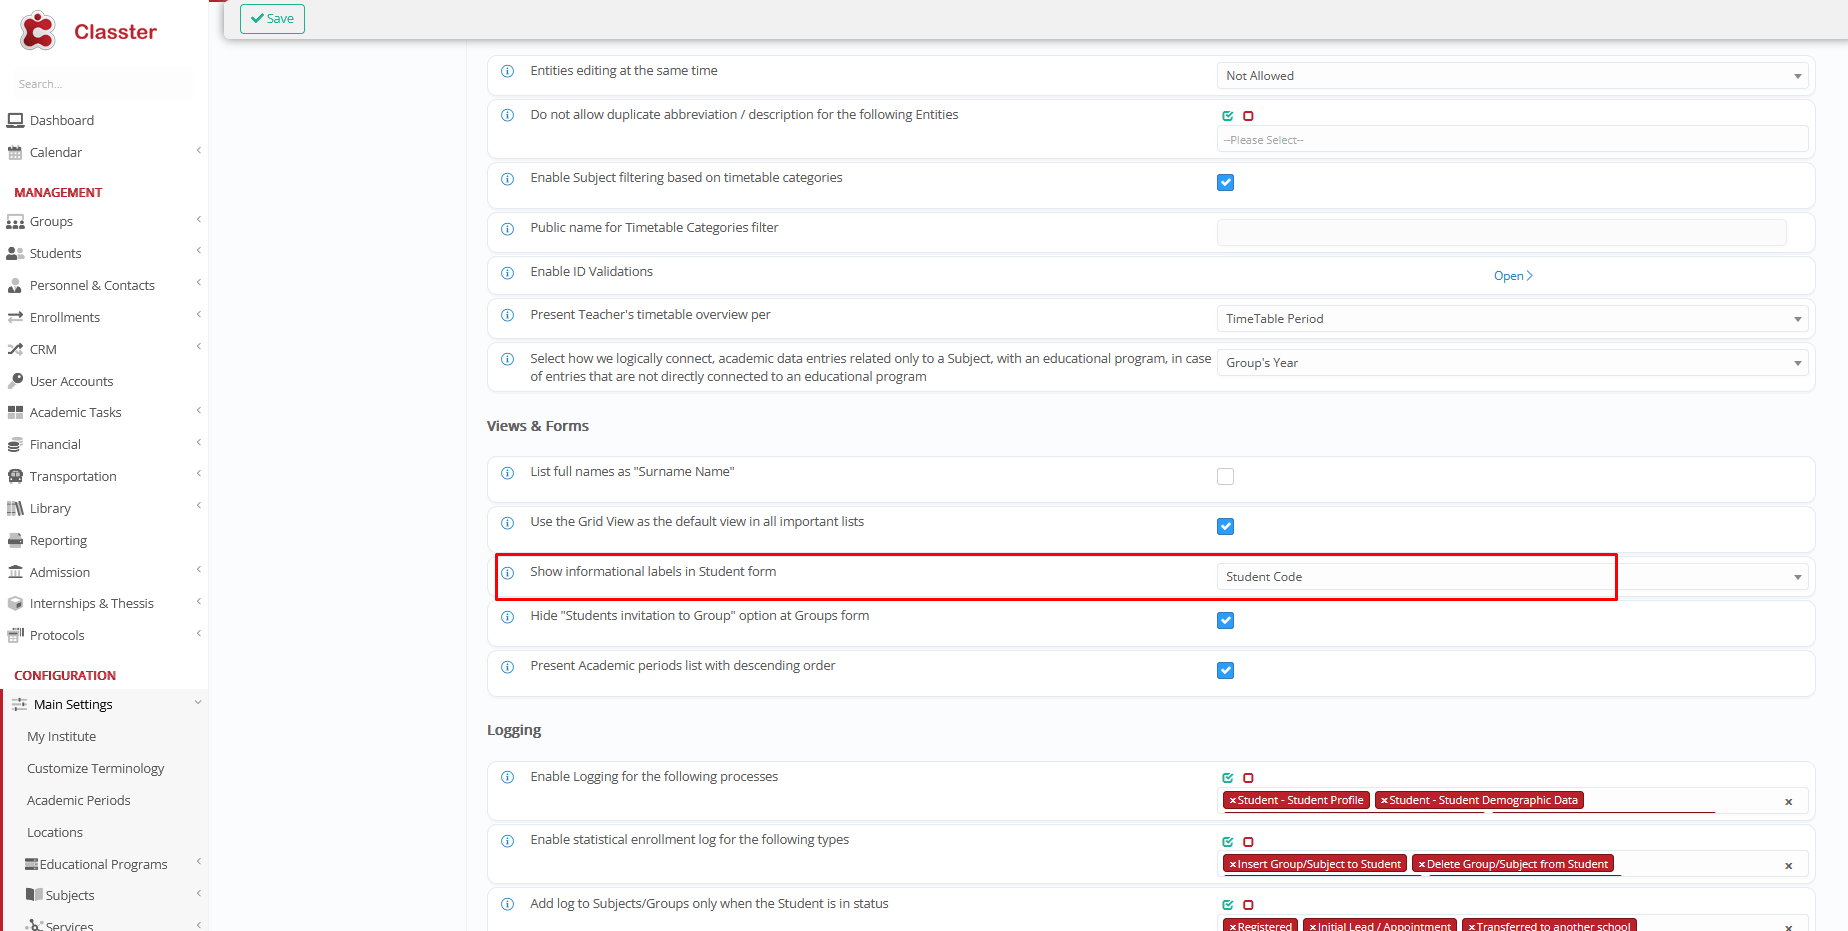1848x931 pixels.
Task: Open Customize Terminology in the sidebar
Action: coord(95,768)
